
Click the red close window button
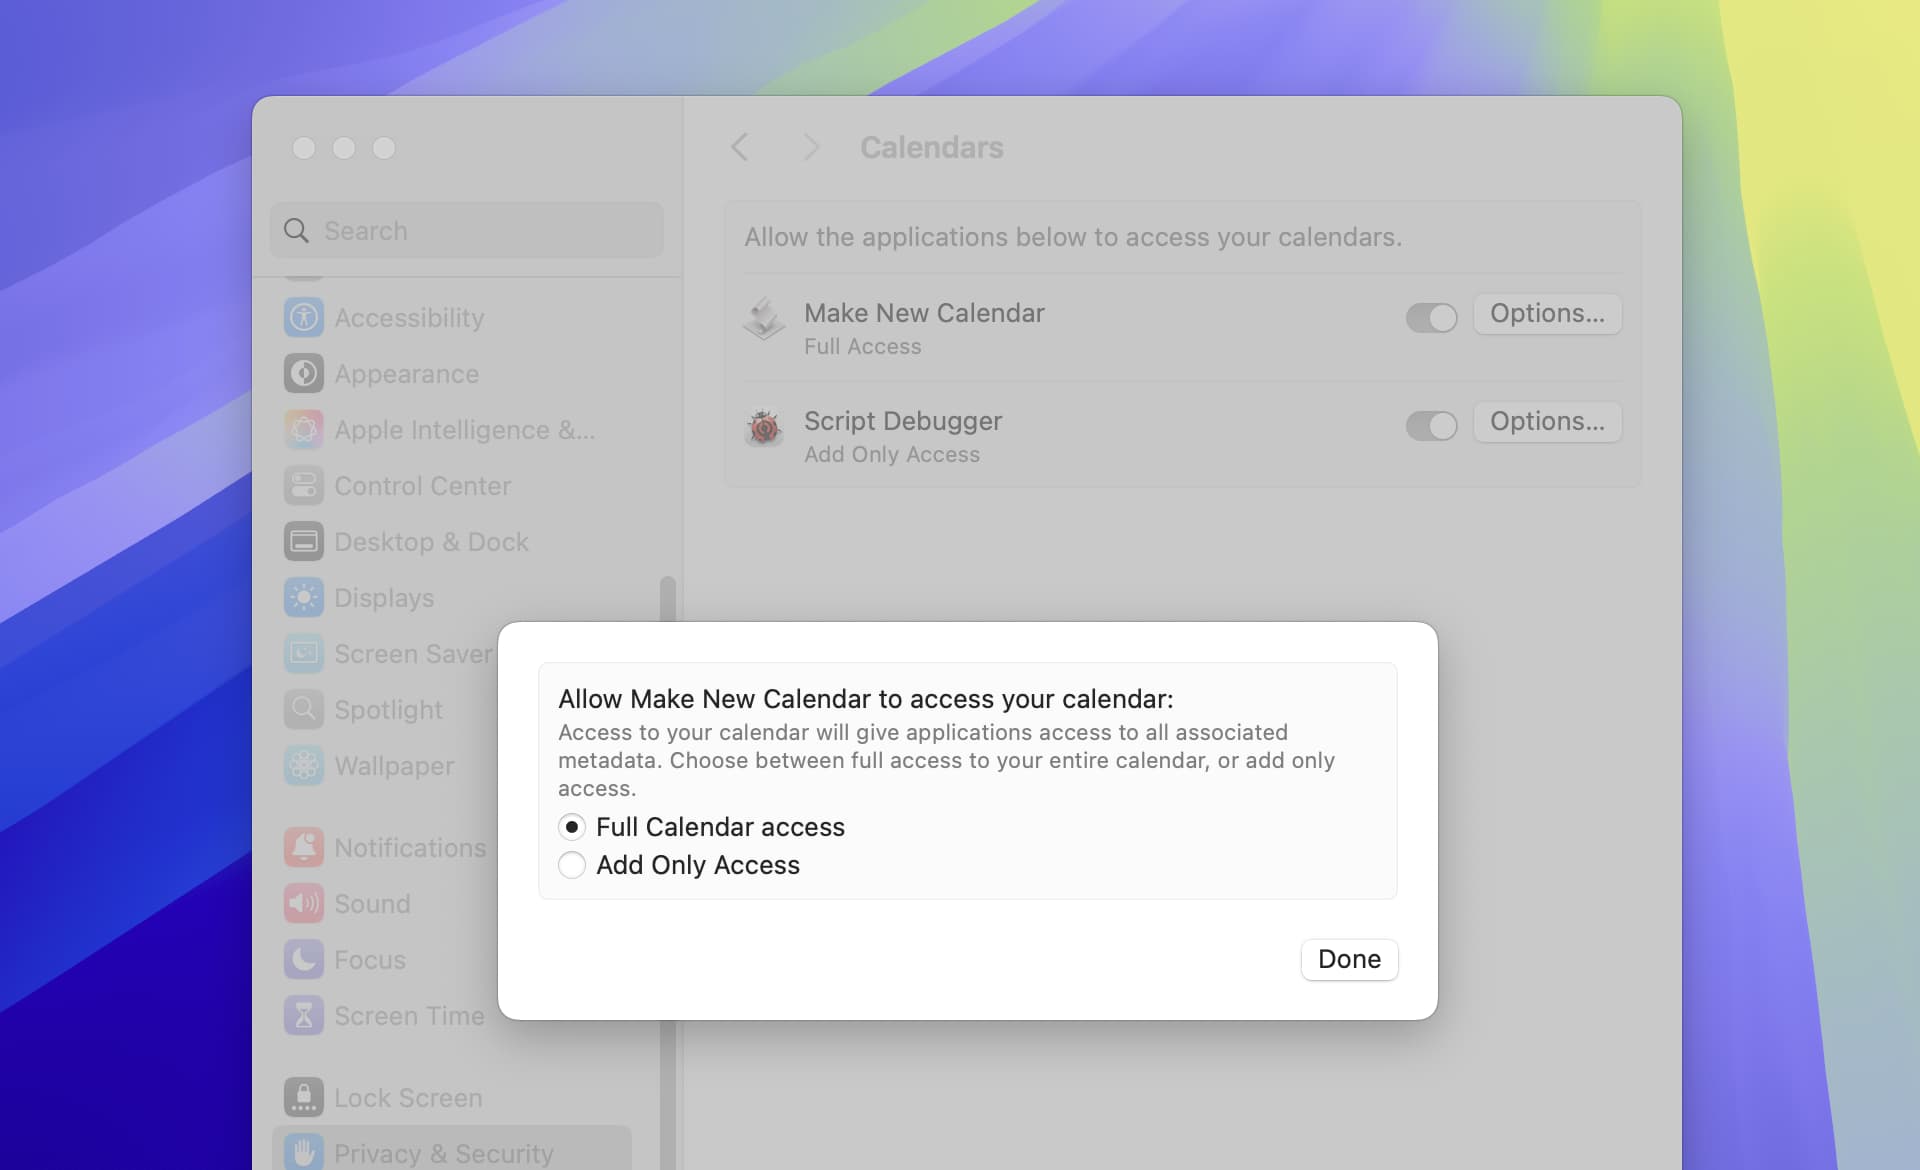[304, 148]
